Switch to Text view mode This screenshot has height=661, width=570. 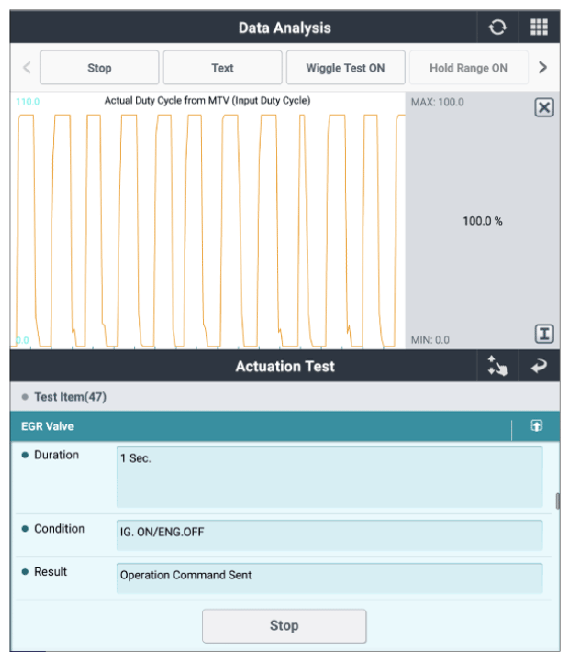point(223,67)
